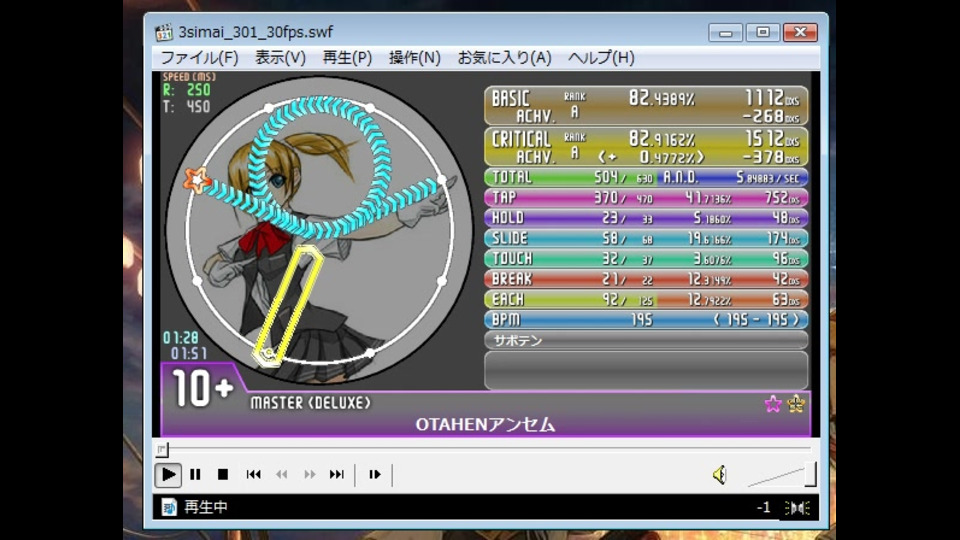The height and width of the screenshot is (540, 960).
Task: Click the orange star slide note
Action: click(x=197, y=181)
